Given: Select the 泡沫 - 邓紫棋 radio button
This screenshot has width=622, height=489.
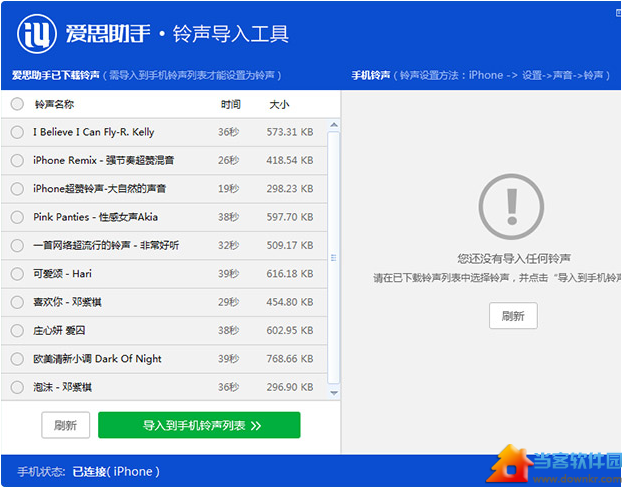Looking at the screenshot, I should [17, 387].
